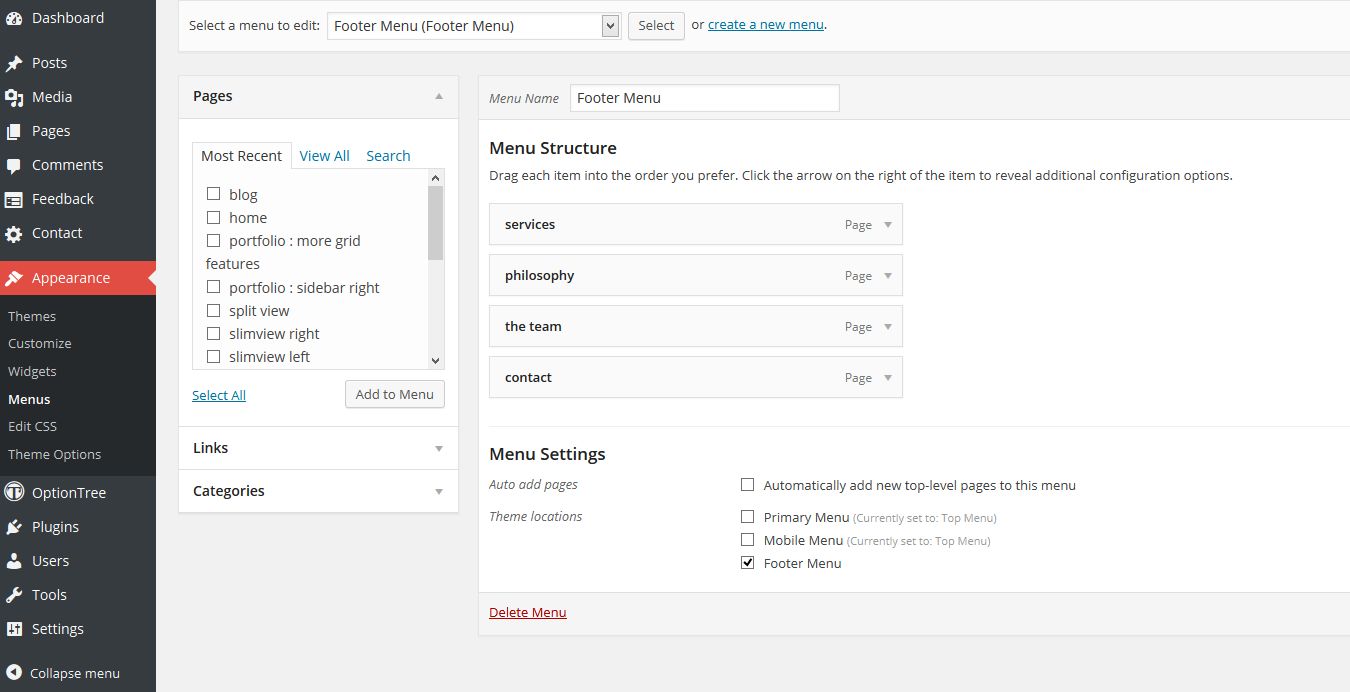Uncheck the Footer Menu theme location
The image size is (1350, 692).
(747, 563)
